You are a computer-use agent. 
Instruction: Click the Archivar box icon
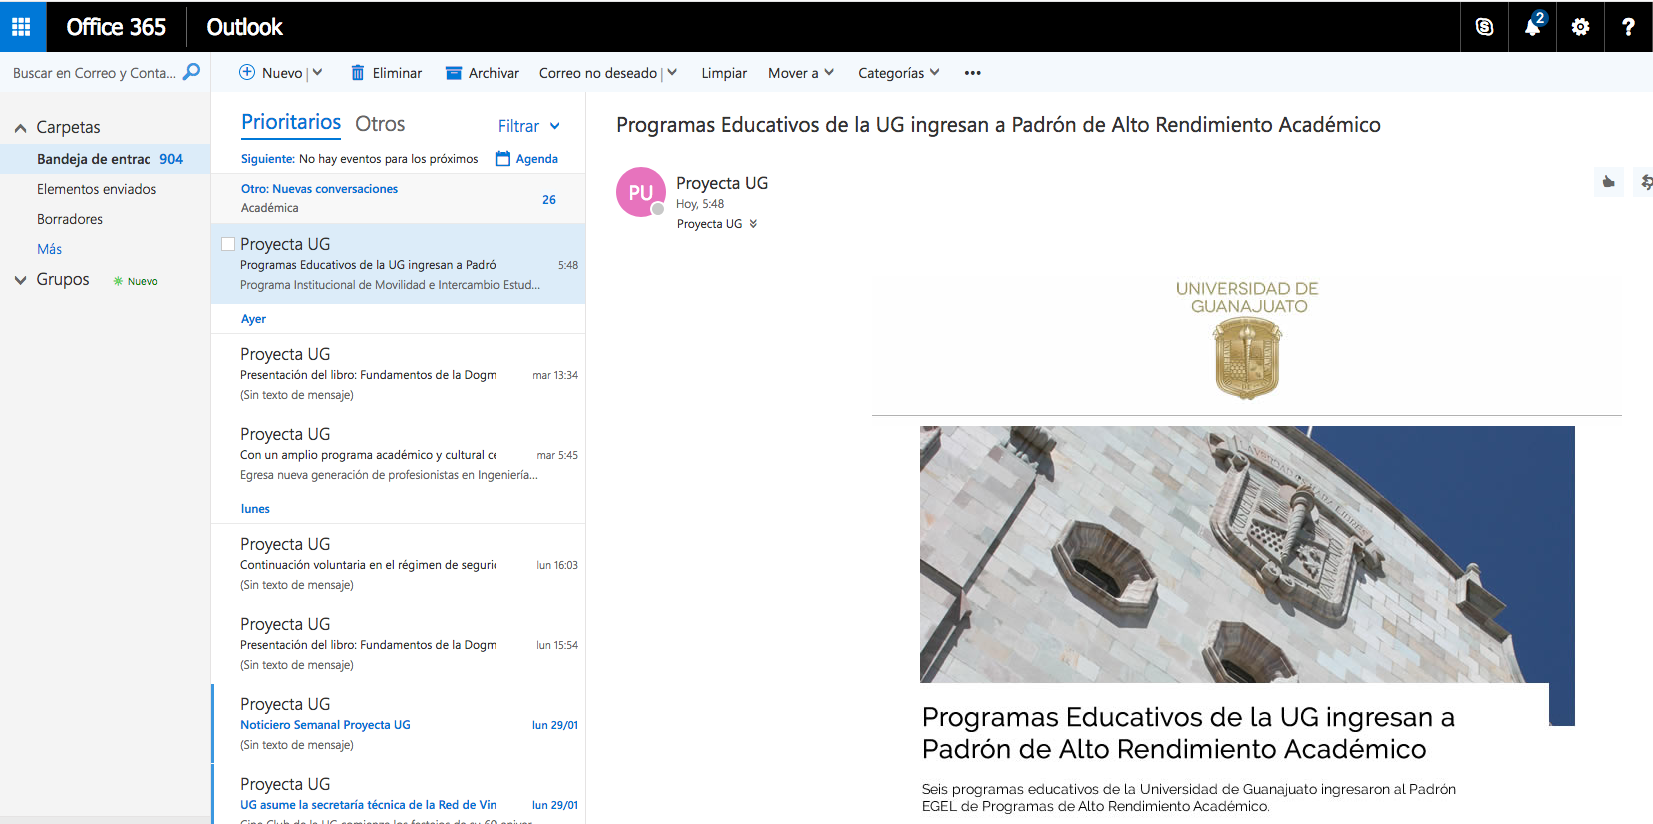[x=454, y=73]
